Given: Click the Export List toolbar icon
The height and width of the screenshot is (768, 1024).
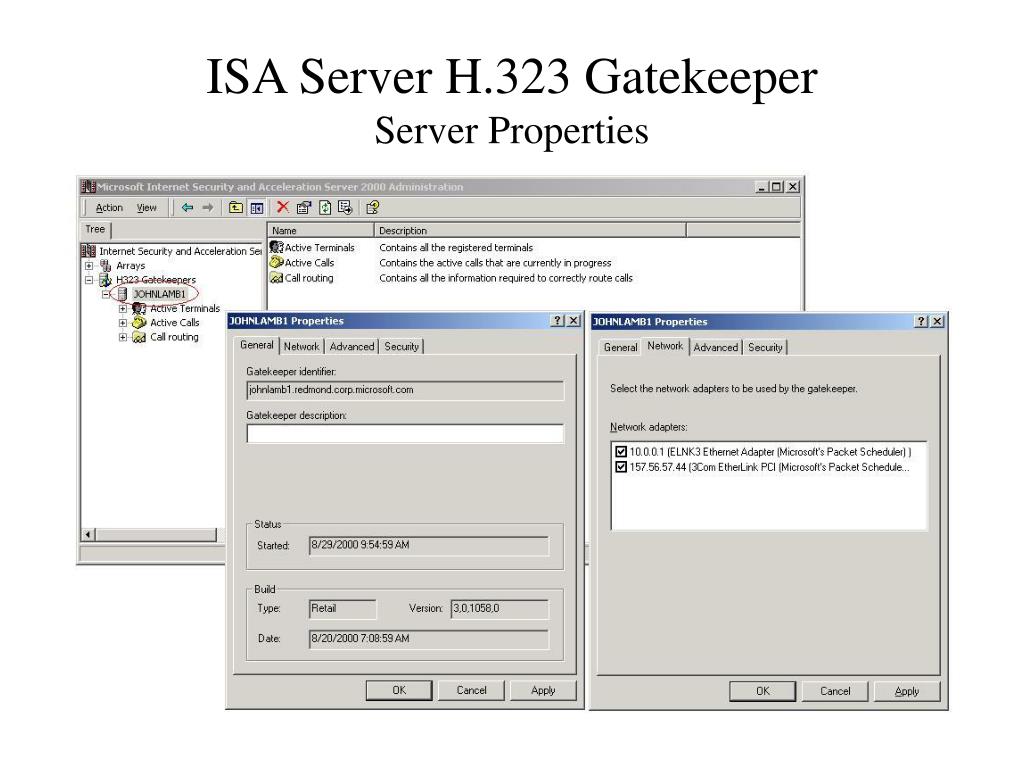Looking at the screenshot, I should pos(345,208).
